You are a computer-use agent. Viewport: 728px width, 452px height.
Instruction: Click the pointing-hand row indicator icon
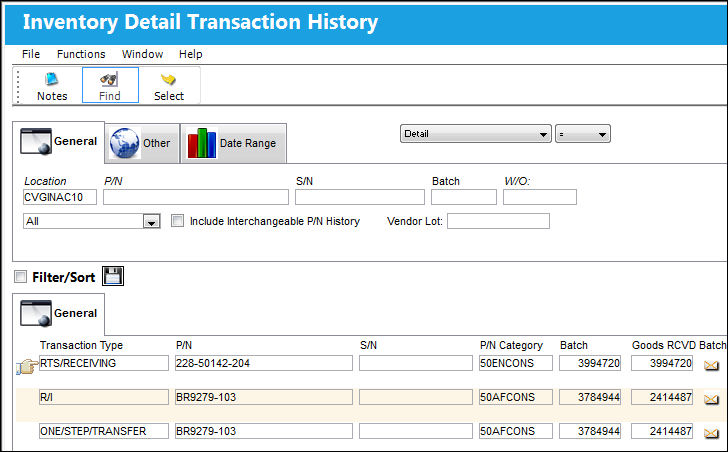[x=27, y=367]
